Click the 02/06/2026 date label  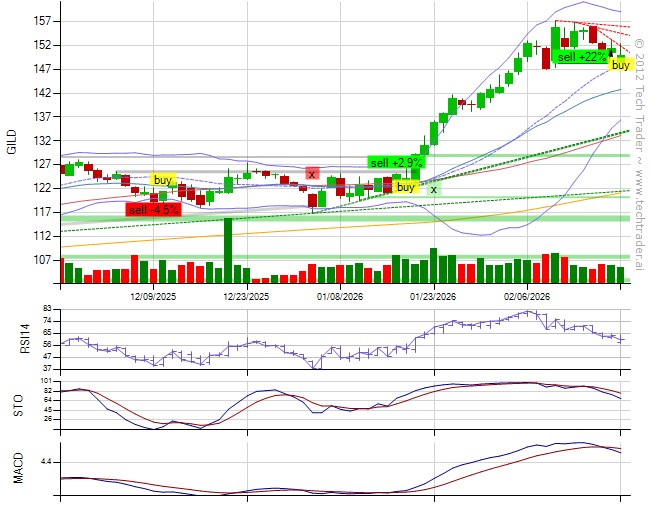526,297
